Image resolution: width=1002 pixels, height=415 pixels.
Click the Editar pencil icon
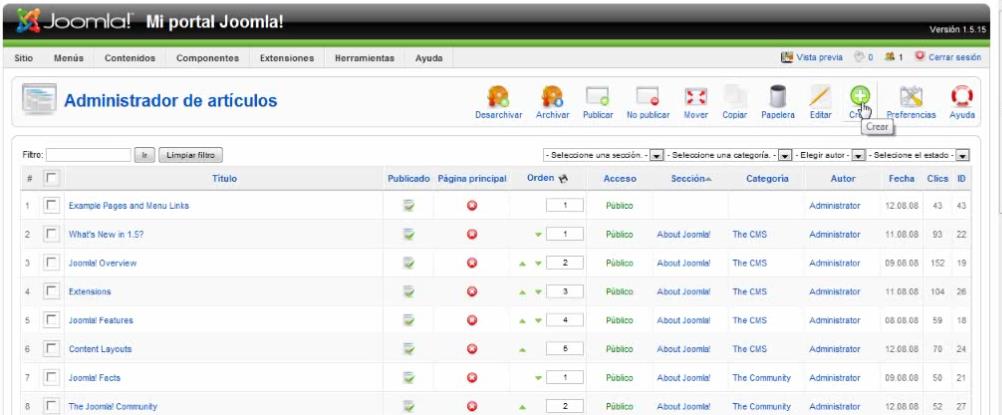(x=820, y=97)
